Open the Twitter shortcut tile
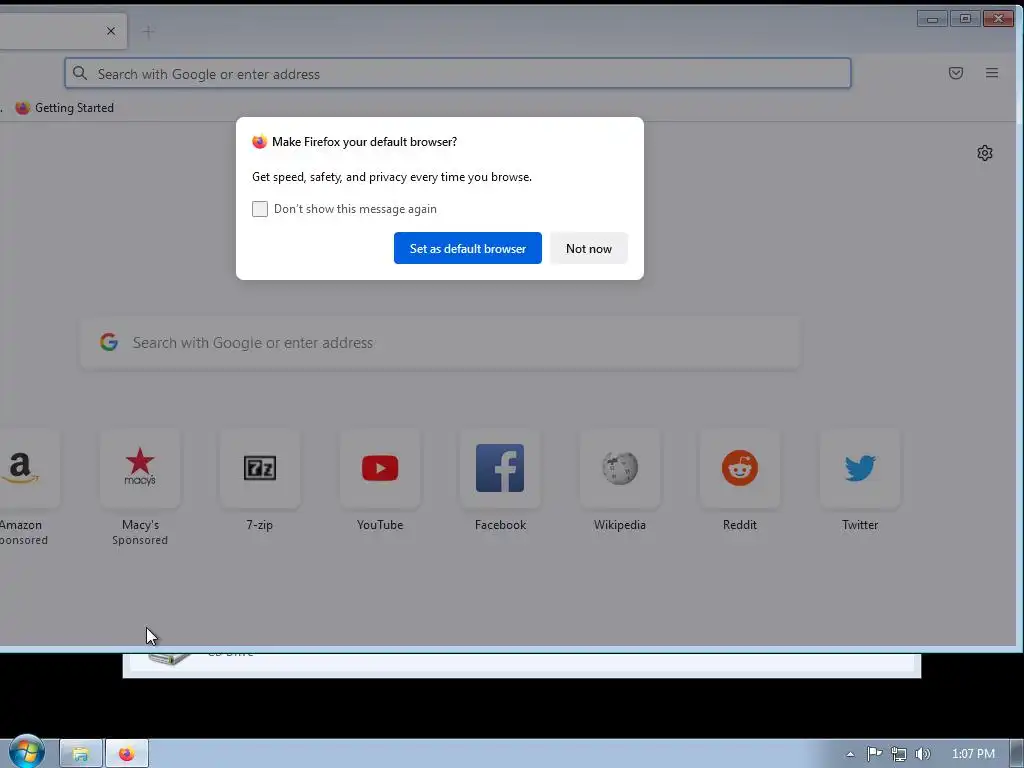 860,468
